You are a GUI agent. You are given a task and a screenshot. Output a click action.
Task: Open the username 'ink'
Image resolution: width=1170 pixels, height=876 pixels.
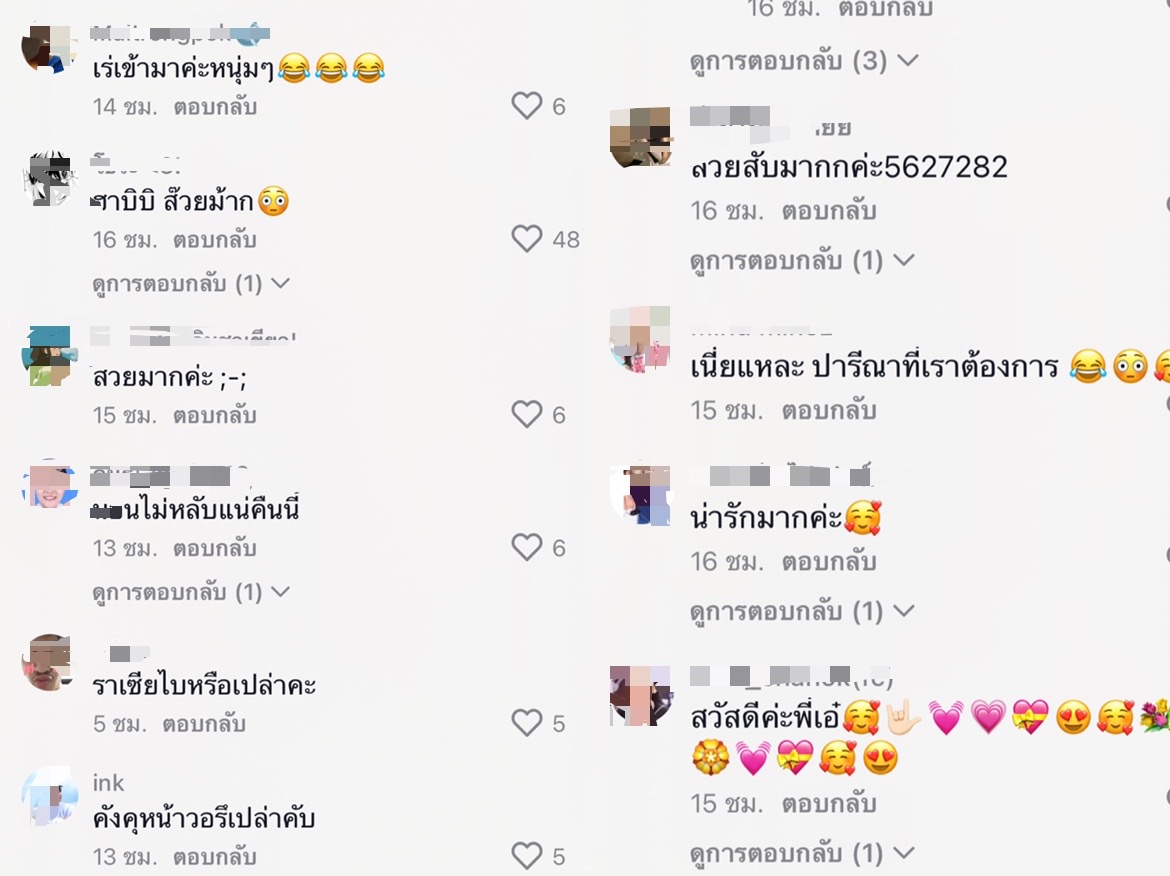[x=108, y=783]
